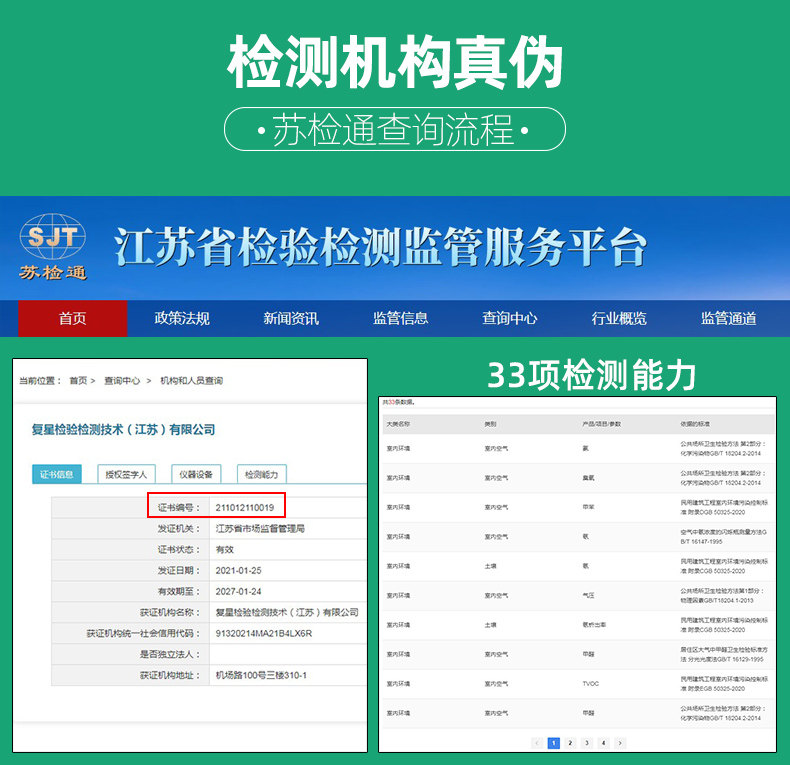
Task: Switch to the 证书信息 tab
Action: tap(57, 474)
